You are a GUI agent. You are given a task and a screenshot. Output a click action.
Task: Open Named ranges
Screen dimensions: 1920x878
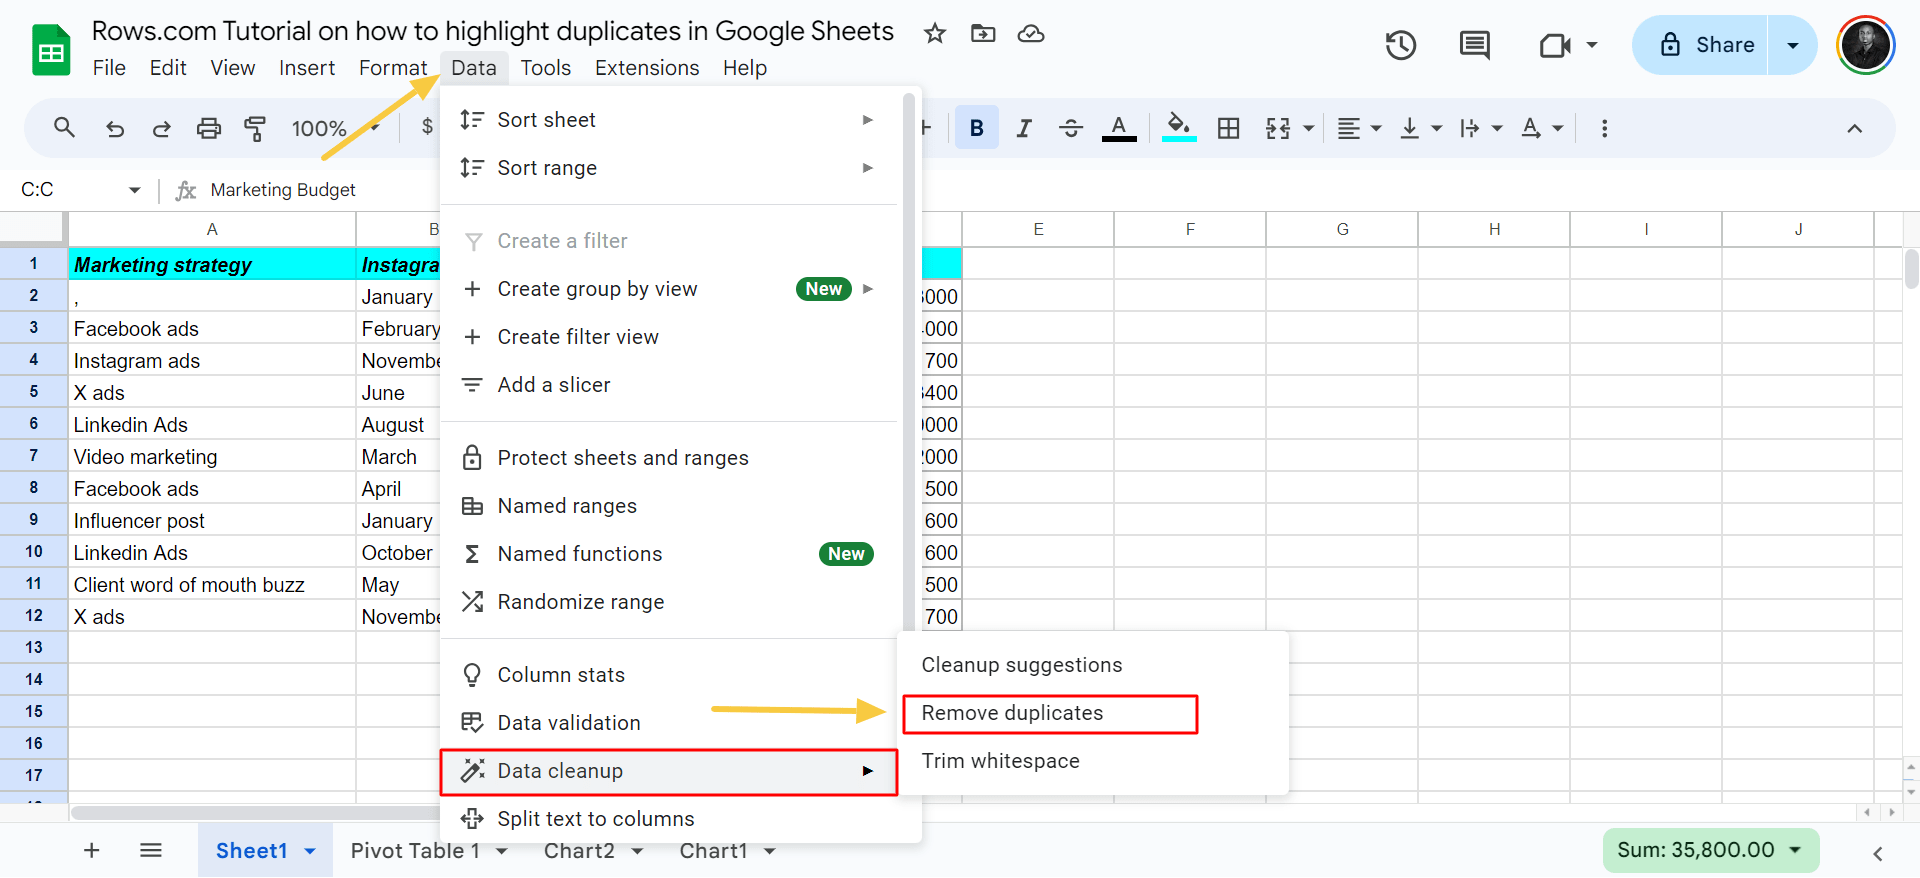[668, 506]
